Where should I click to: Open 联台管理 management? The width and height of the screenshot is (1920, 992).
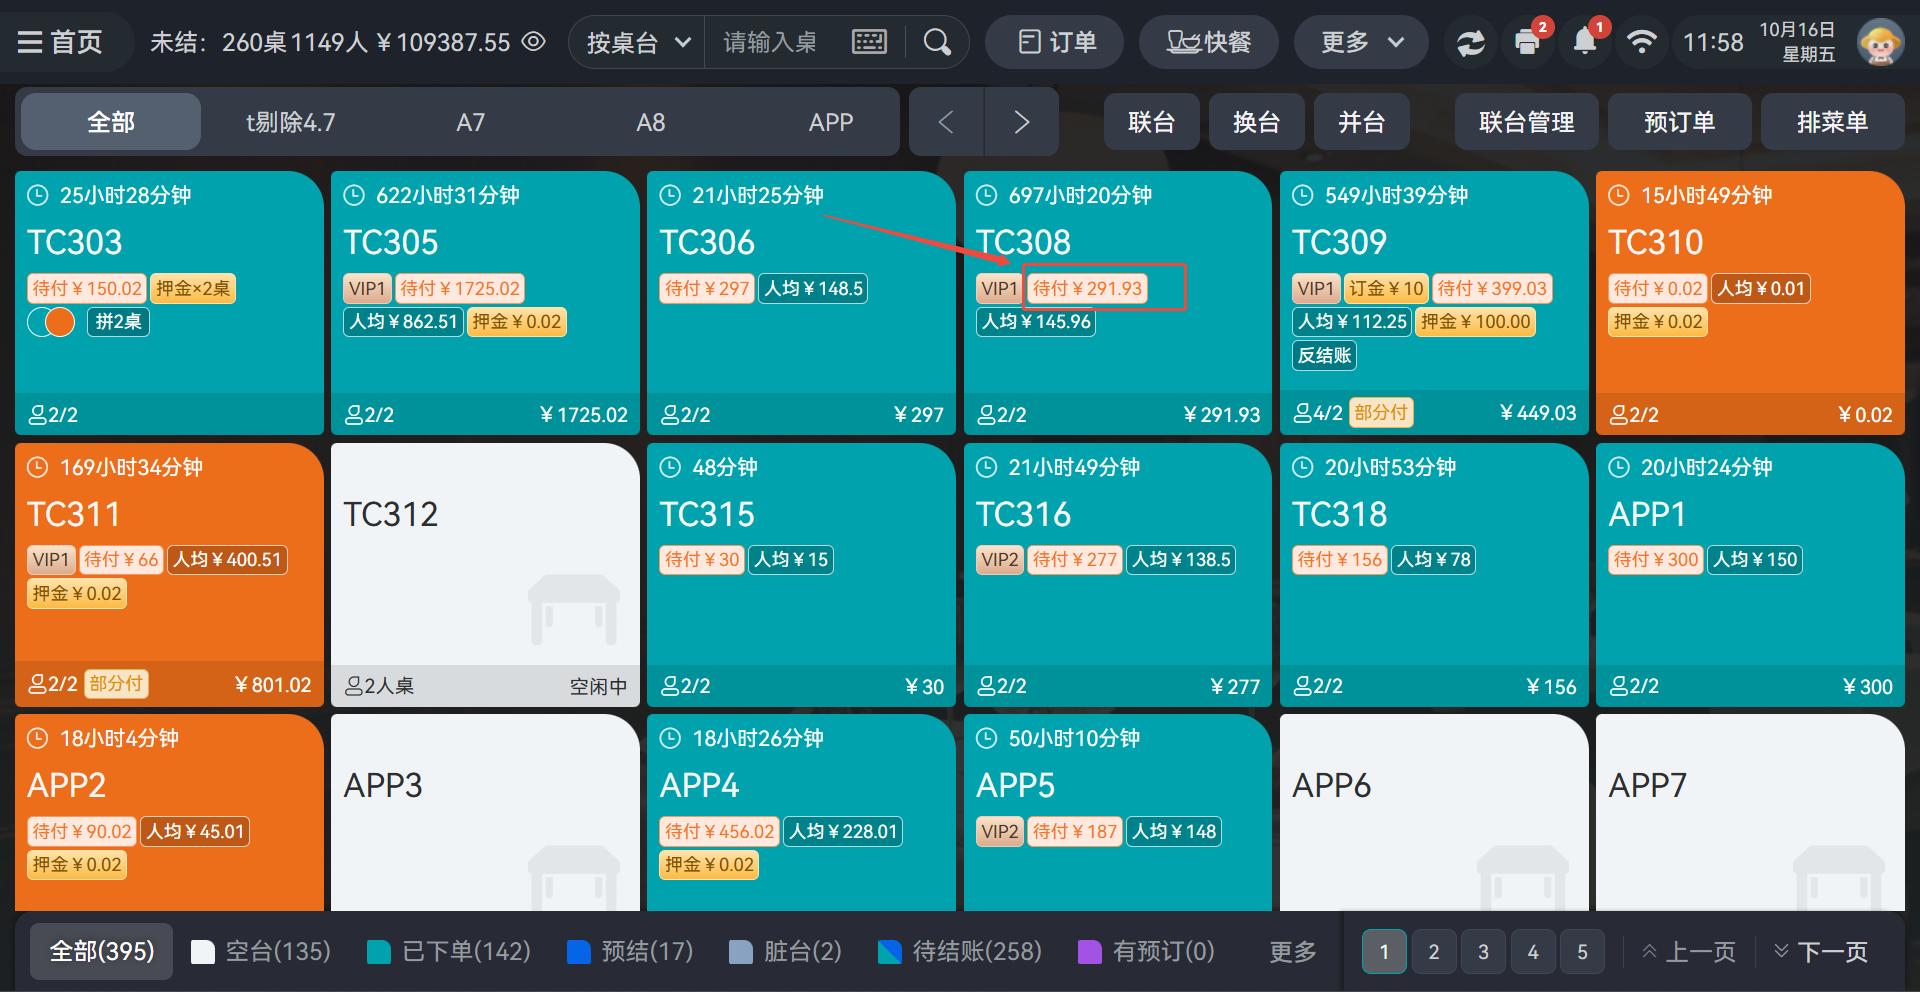[x=1526, y=122]
